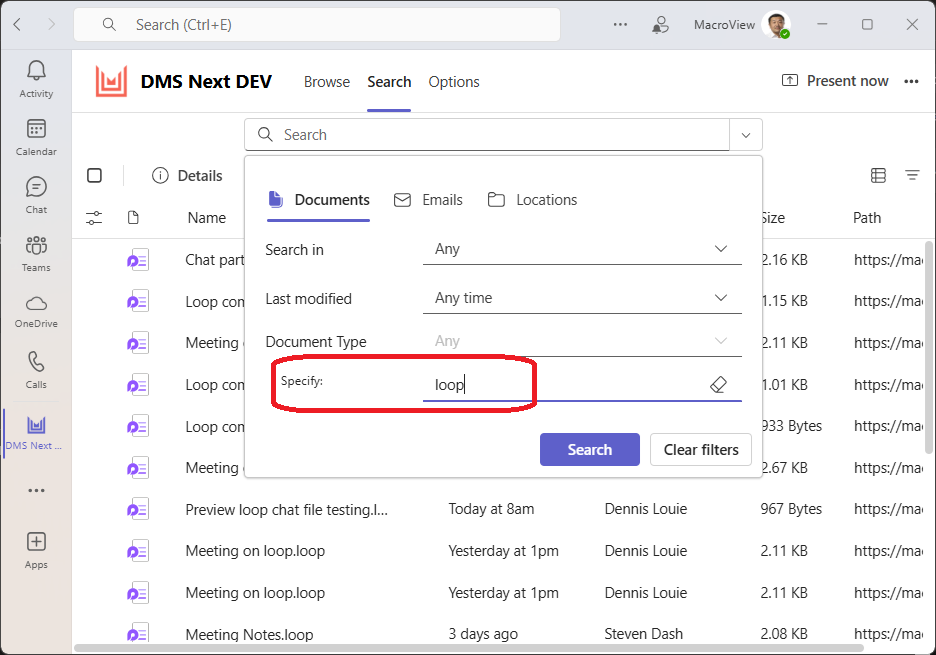This screenshot has width=936, height=655.
Task: Clear the Specify field with eraser icon
Action: (718, 385)
